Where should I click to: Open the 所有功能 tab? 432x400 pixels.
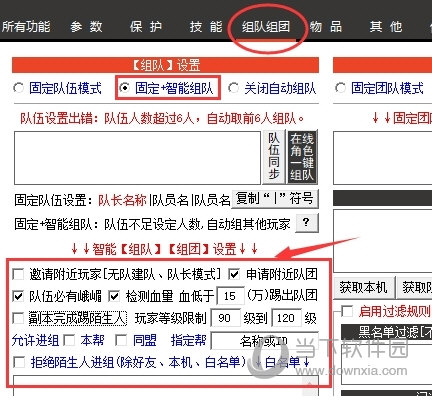click(x=26, y=27)
